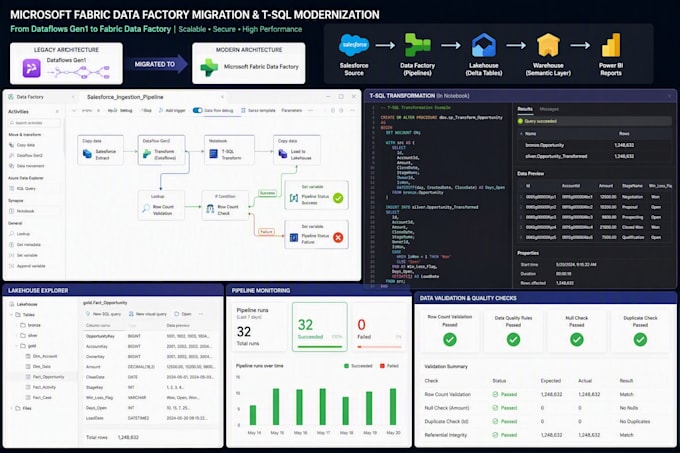Click Dataflow Gen2 in Activities pane
Viewport: 680px width, 453px height.
pos(26,155)
